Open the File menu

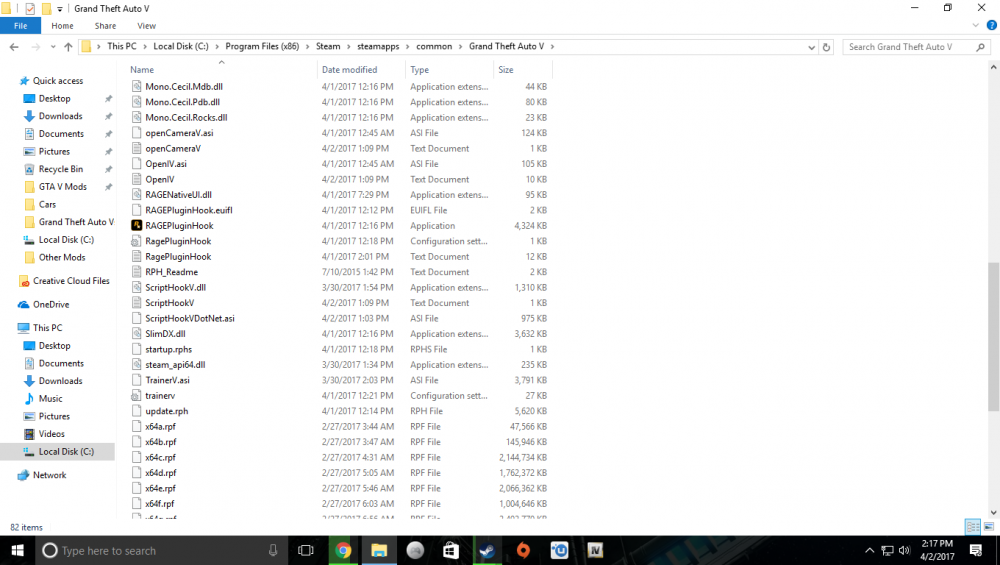click(x=20, y=26)
